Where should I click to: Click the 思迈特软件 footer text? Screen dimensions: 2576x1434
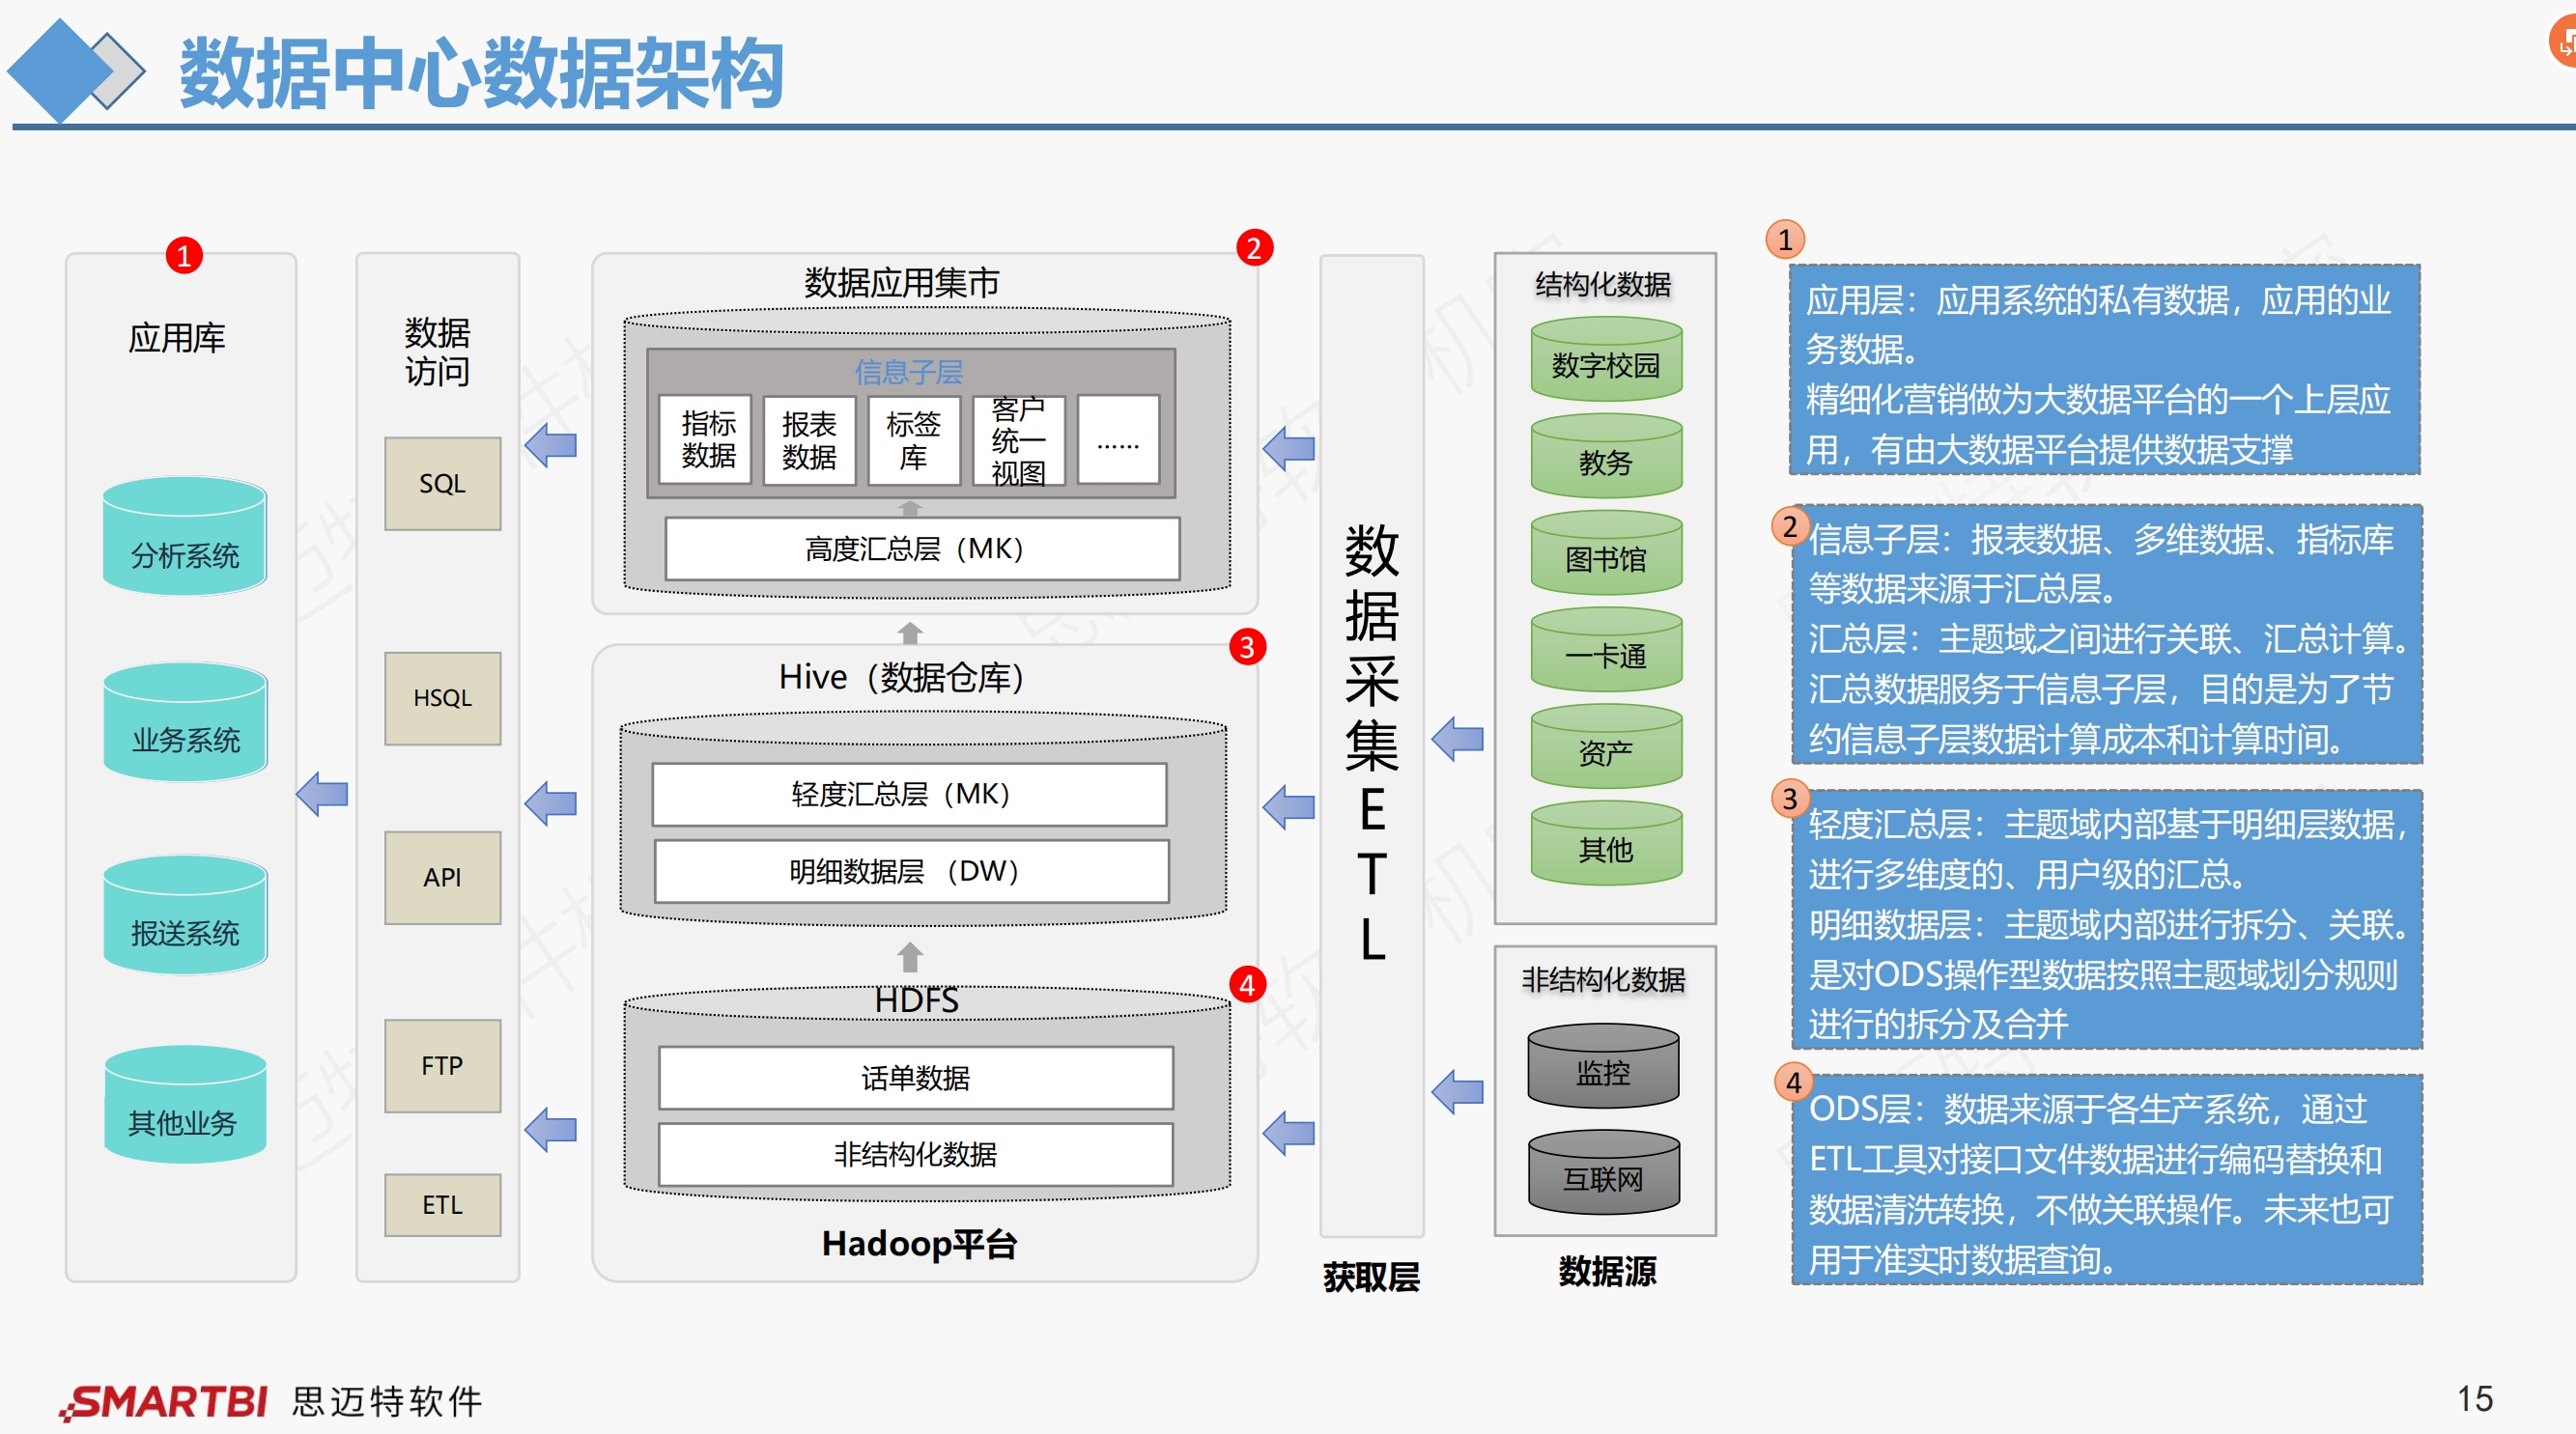point(387,1401)
